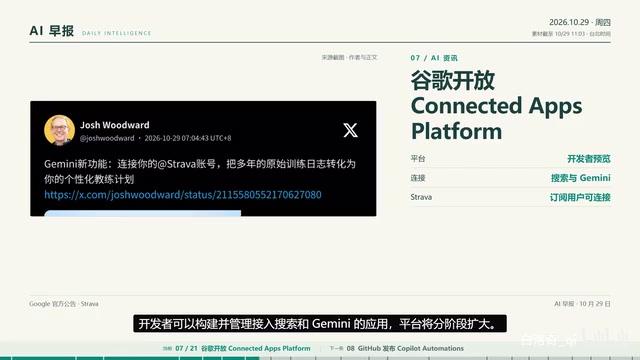Click the '素材截至 10/29 11:03' note
This screenshot has height=360, width=640.
571,33
